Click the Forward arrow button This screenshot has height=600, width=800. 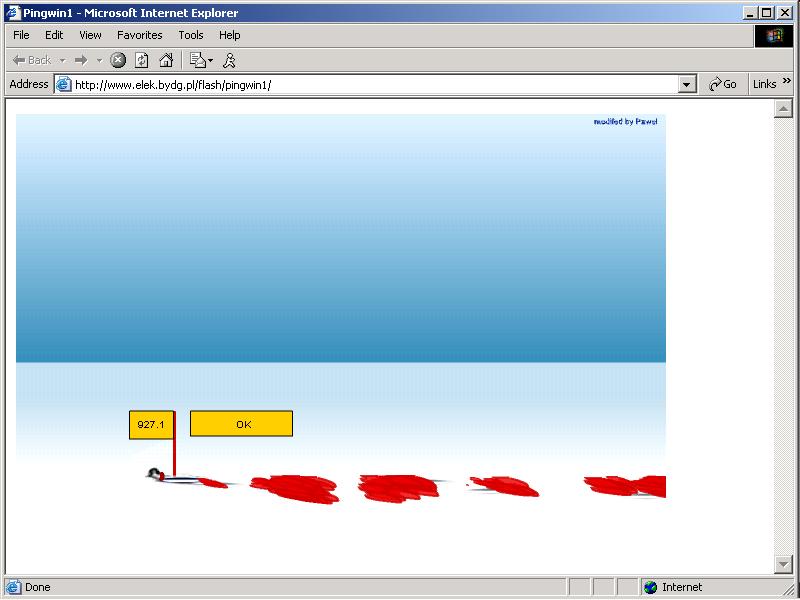coord(81,60)
